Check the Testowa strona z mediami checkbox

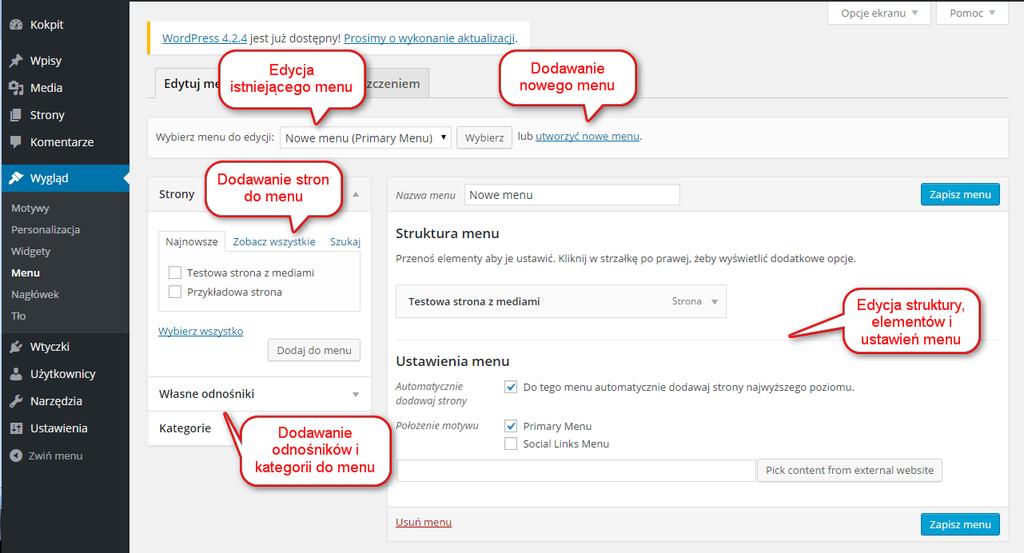point(175,272)
